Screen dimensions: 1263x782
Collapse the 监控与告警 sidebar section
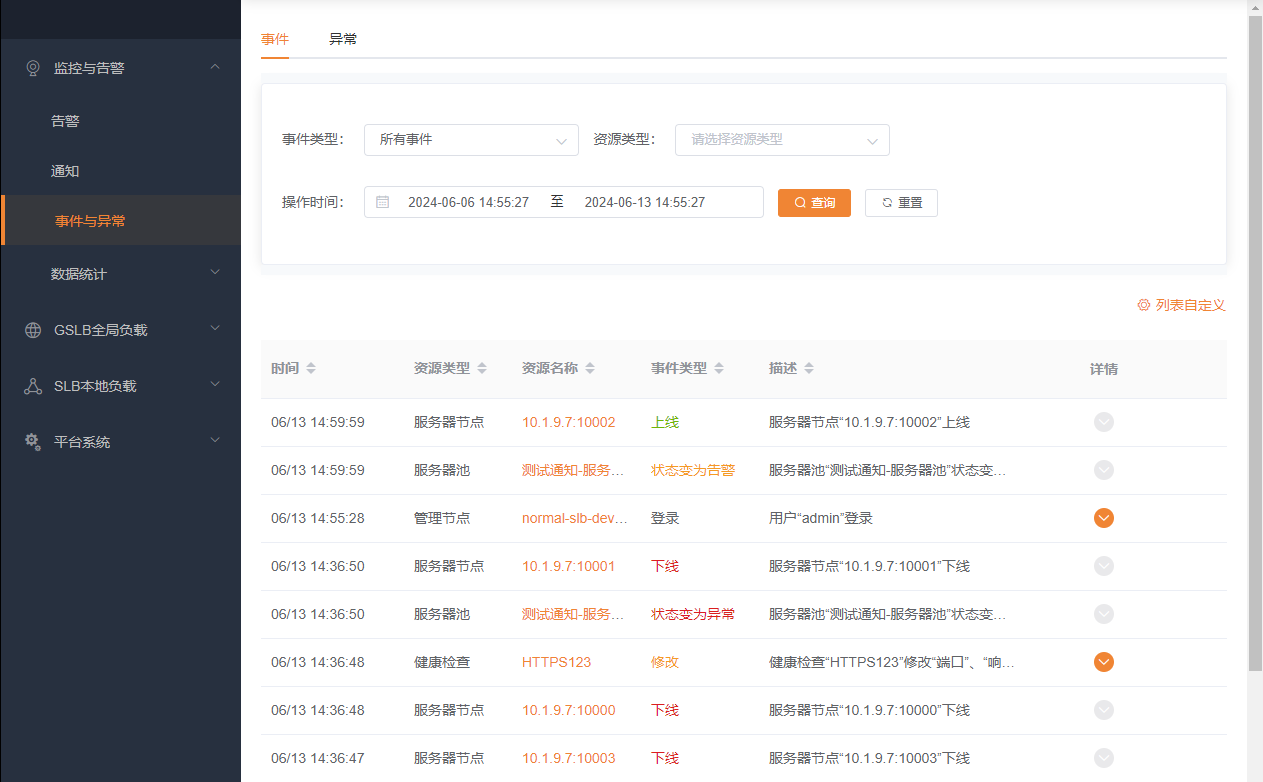click(x=215, y=67)
